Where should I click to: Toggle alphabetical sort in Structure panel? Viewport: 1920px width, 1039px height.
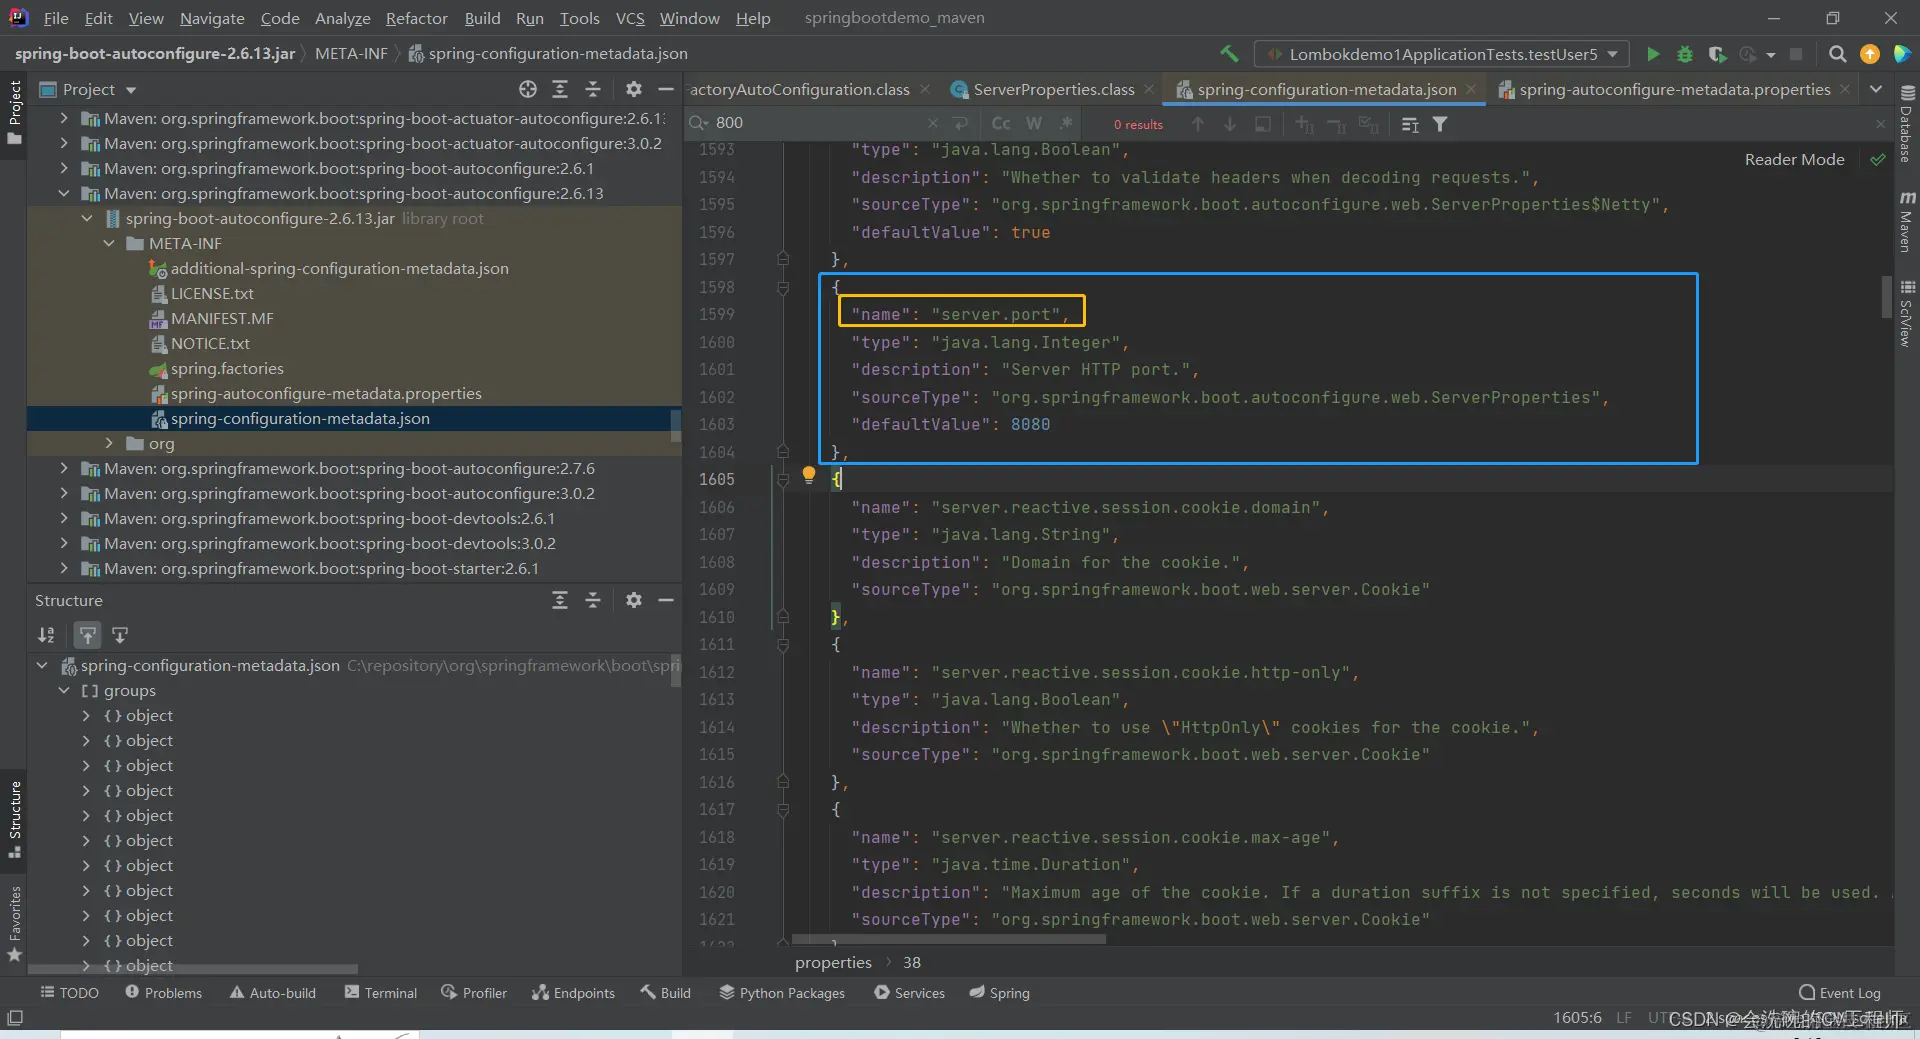click(x=46, y=635)
